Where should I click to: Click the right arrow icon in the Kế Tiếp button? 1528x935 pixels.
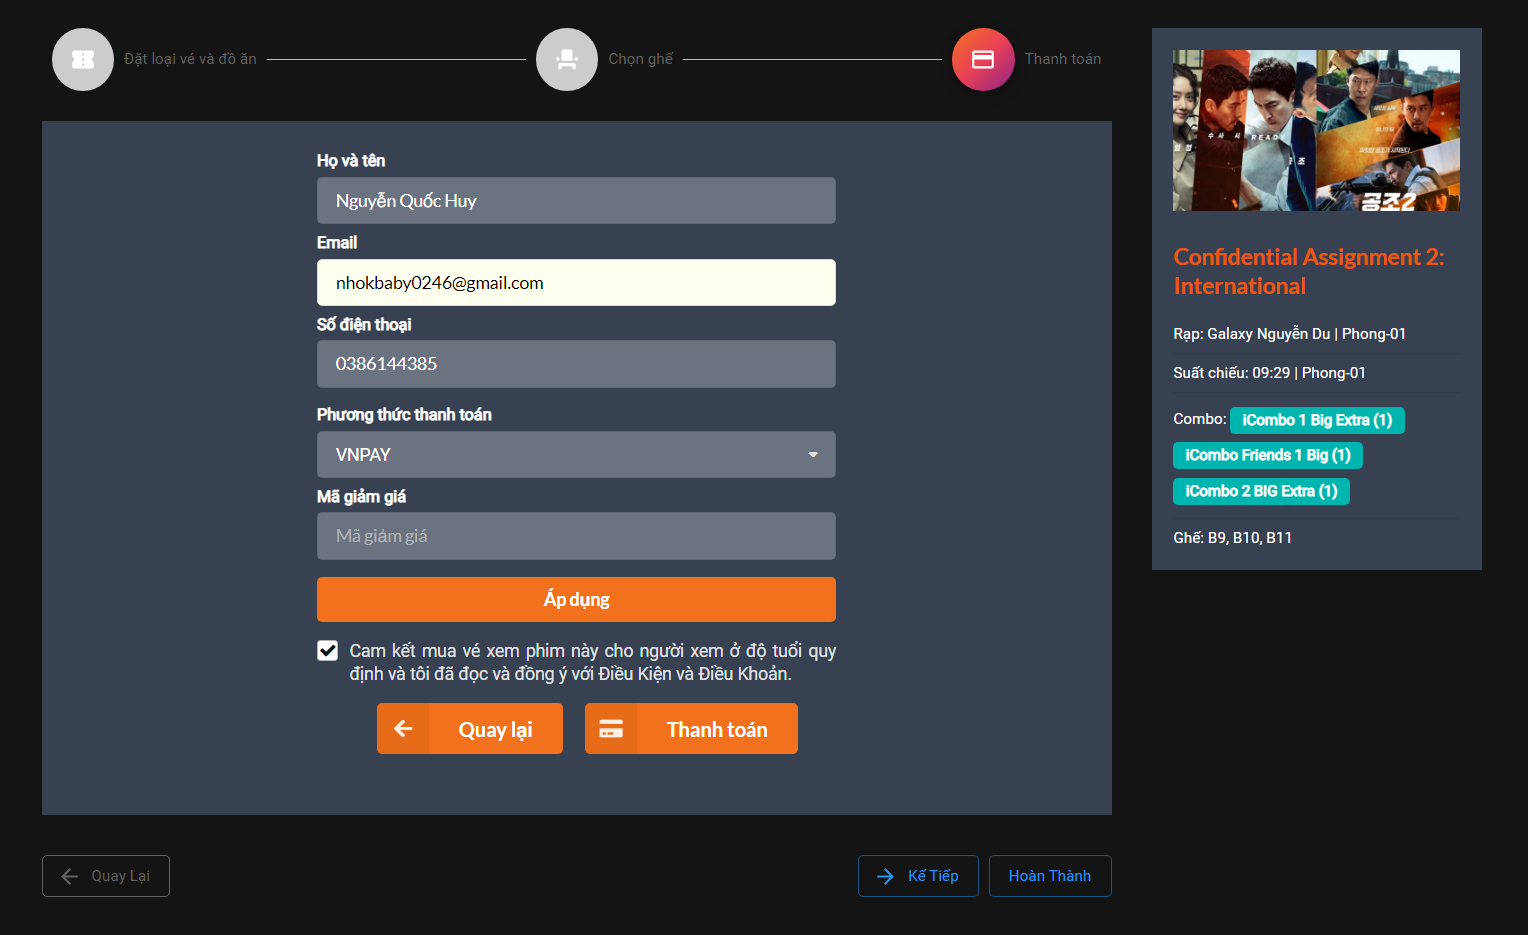point(886,876)
